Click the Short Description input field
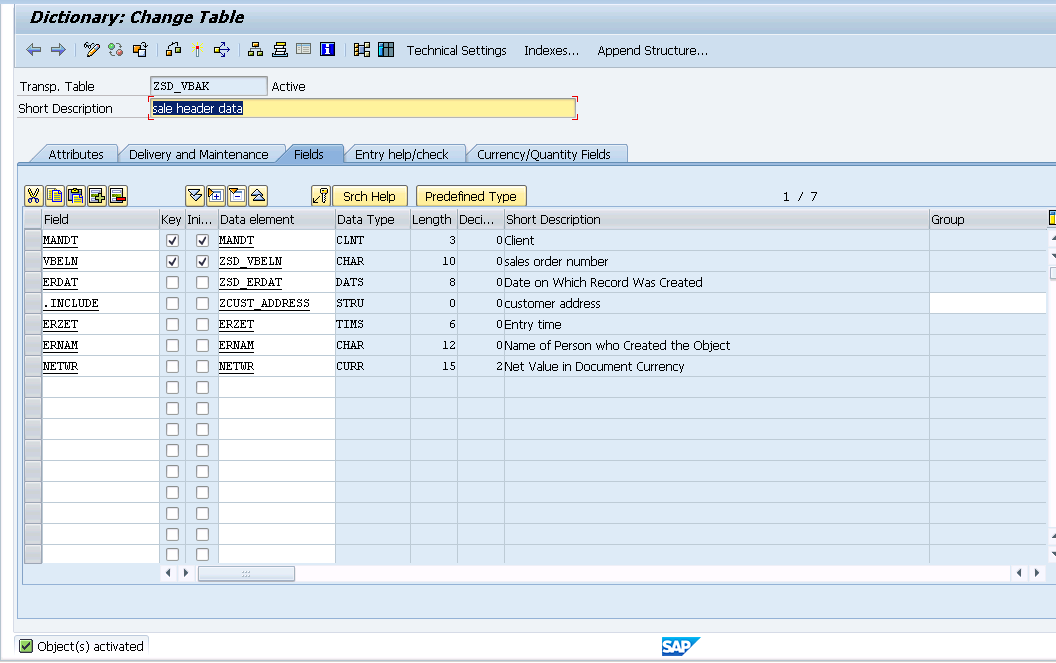 [362, 108]
